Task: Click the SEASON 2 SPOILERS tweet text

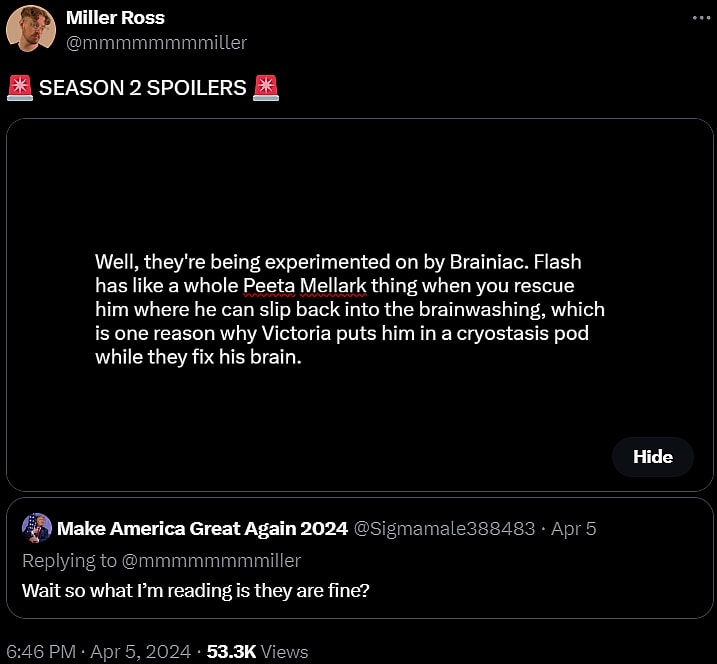Action: (x=142, y=88)
